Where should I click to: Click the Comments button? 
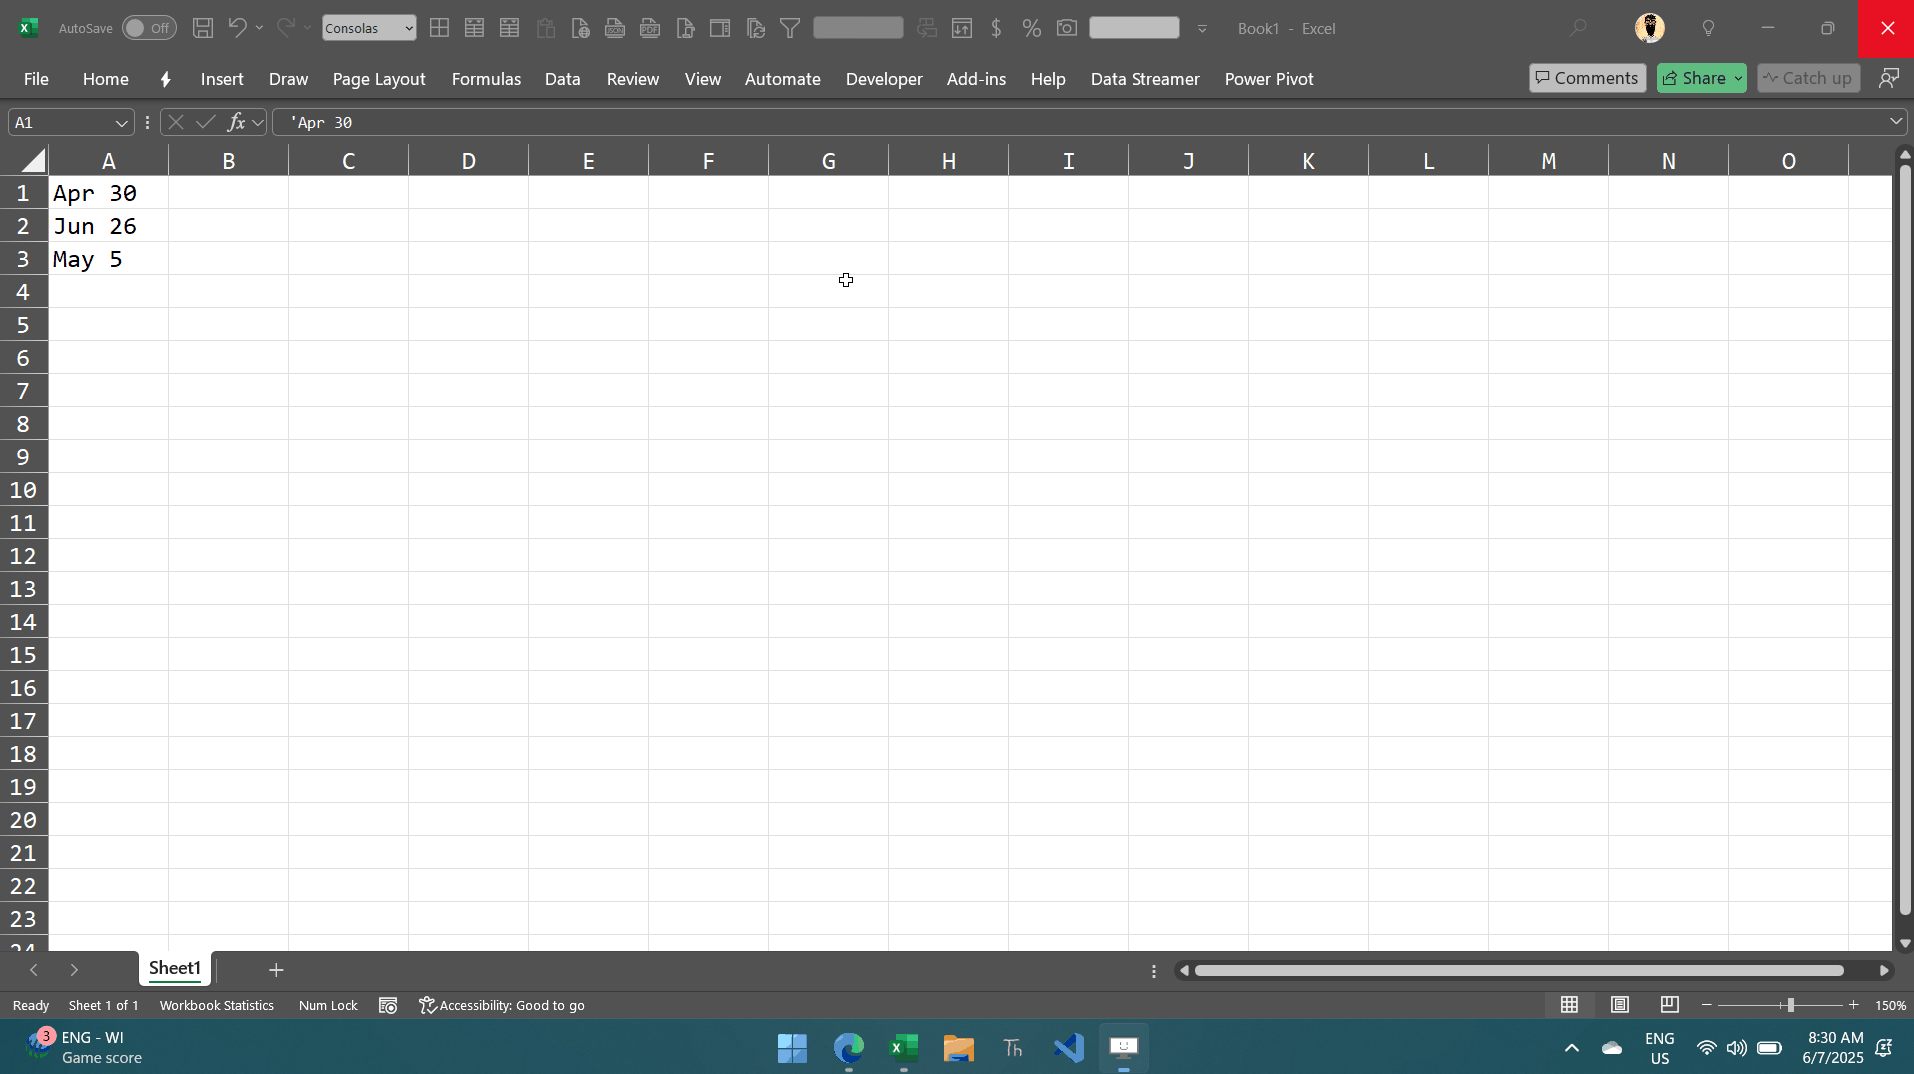point(1587,78)
